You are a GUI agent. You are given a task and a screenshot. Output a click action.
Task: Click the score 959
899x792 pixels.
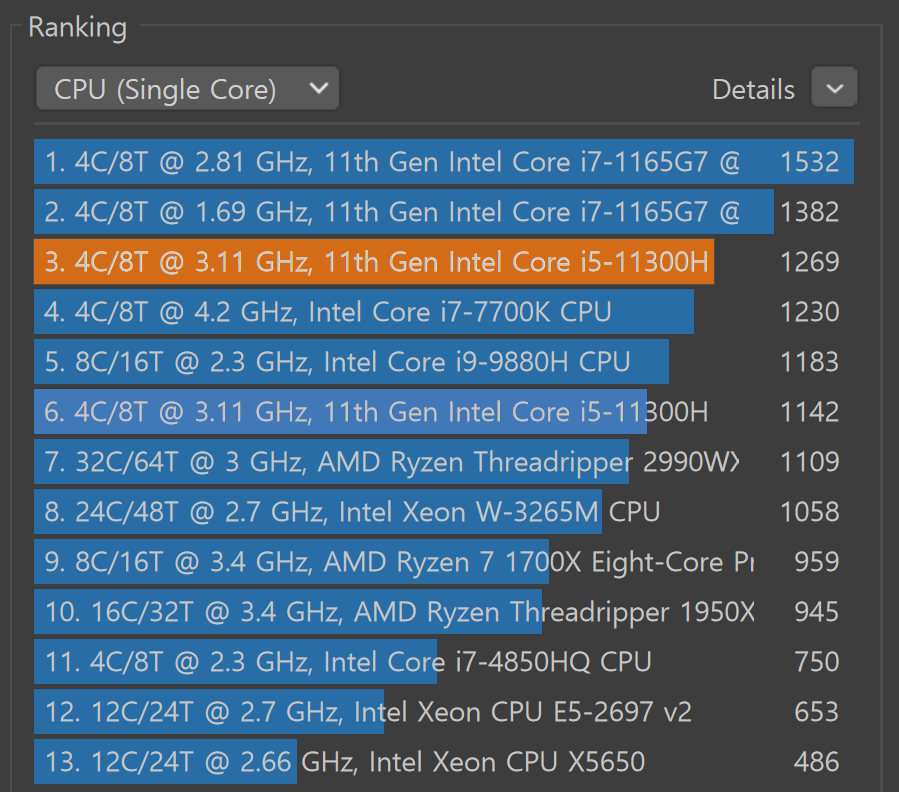(x=816, y=561)
